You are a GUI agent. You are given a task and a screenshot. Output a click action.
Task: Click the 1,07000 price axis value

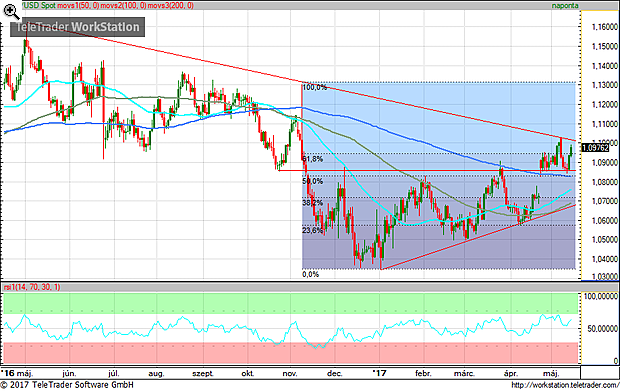click(x=605, y=201)
